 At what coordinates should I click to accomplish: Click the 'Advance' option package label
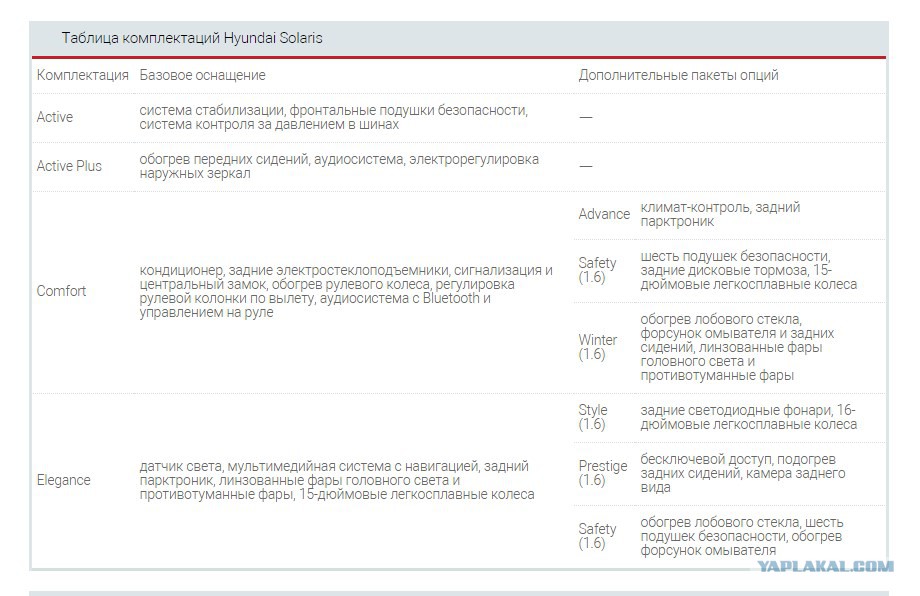tap(604, 214)
